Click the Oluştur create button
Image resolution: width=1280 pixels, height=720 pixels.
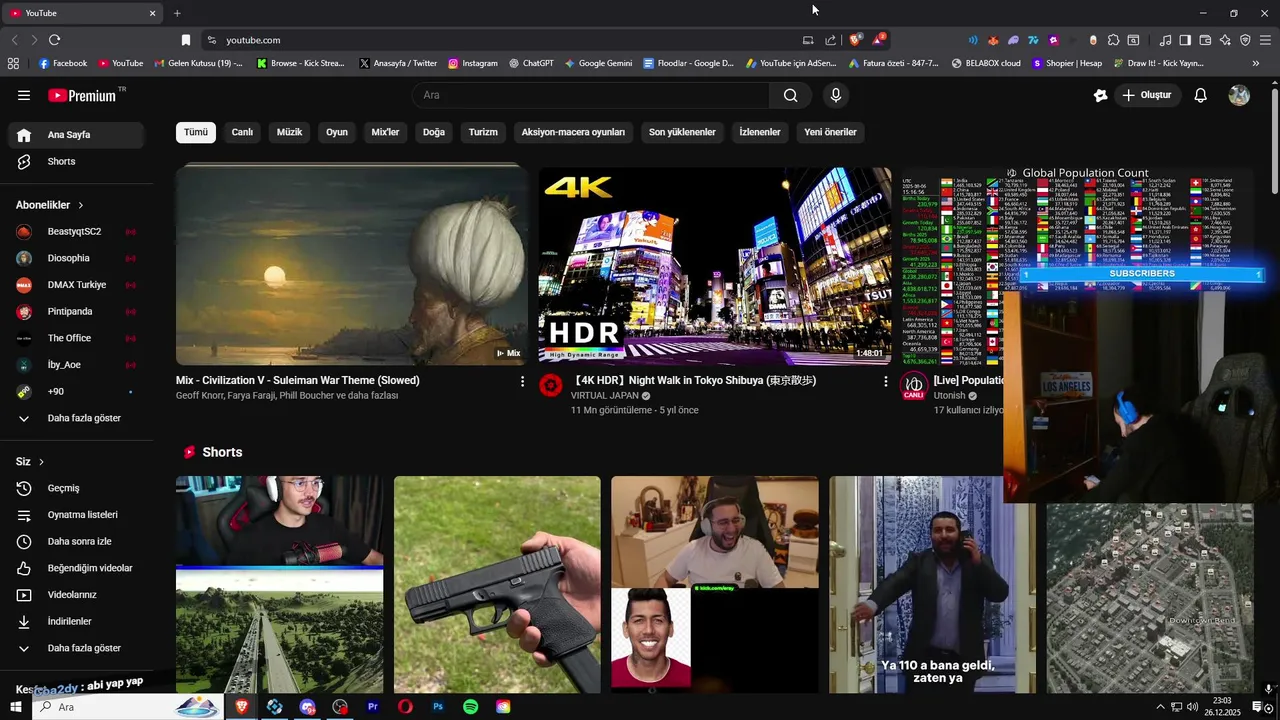point(1146,95)
